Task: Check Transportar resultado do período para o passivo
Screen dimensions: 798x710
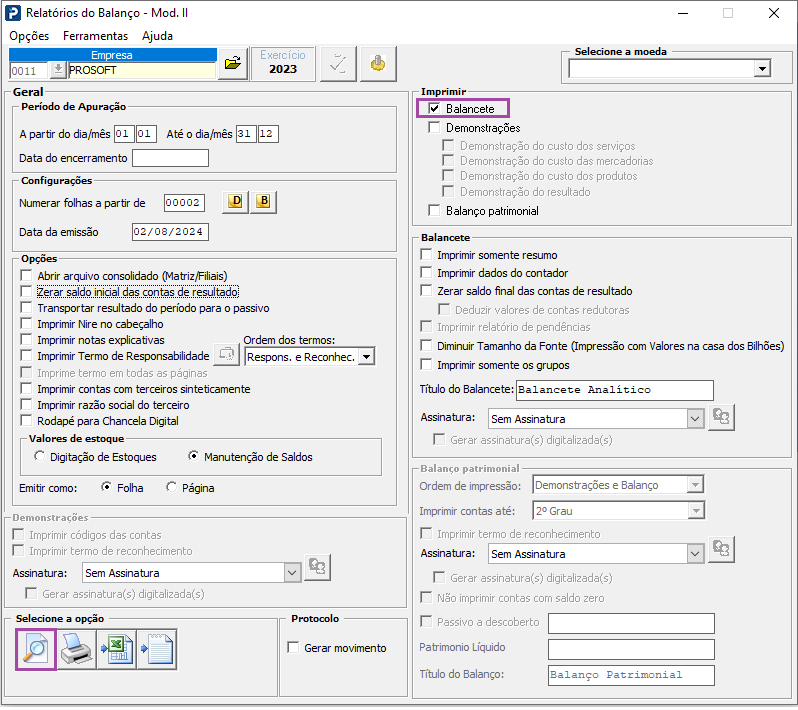Action: click(26, 307)
